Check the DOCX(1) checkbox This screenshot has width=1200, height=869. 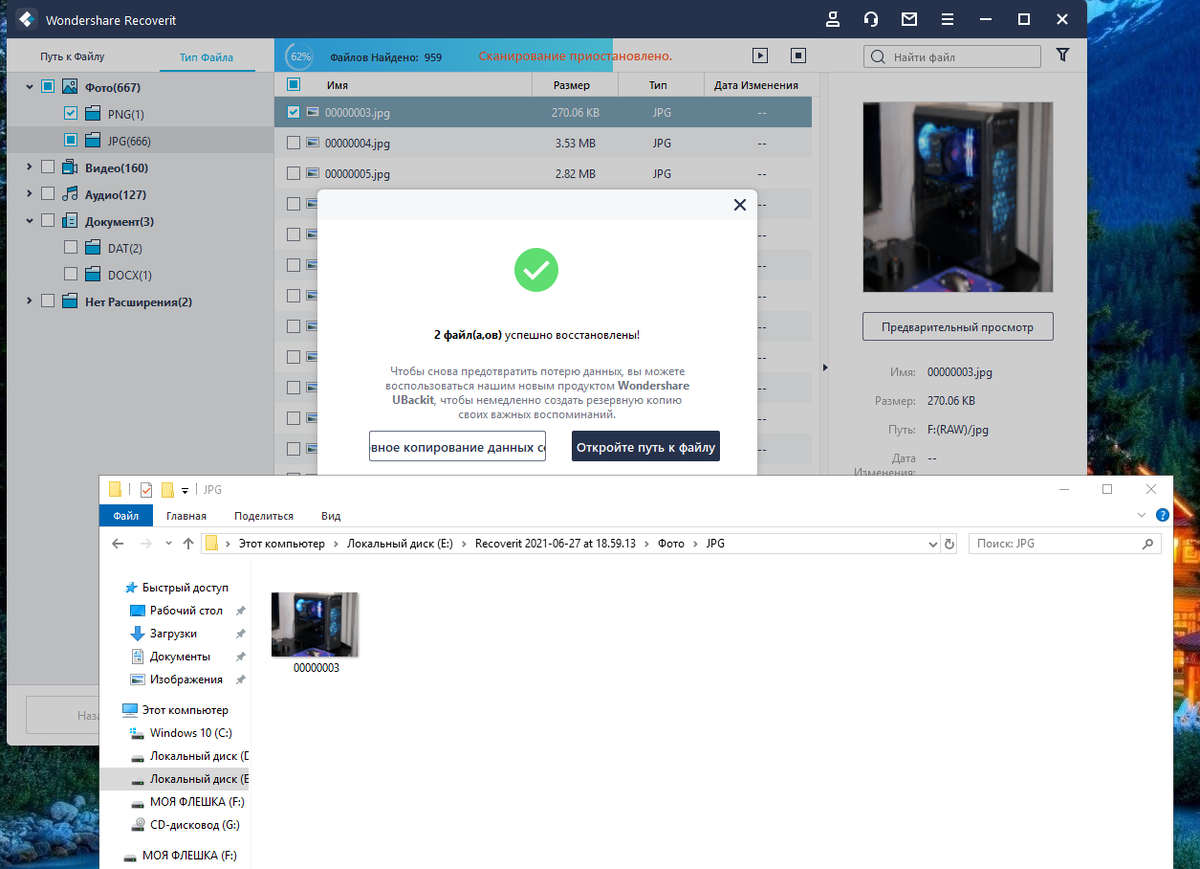(x=70, y=274)
